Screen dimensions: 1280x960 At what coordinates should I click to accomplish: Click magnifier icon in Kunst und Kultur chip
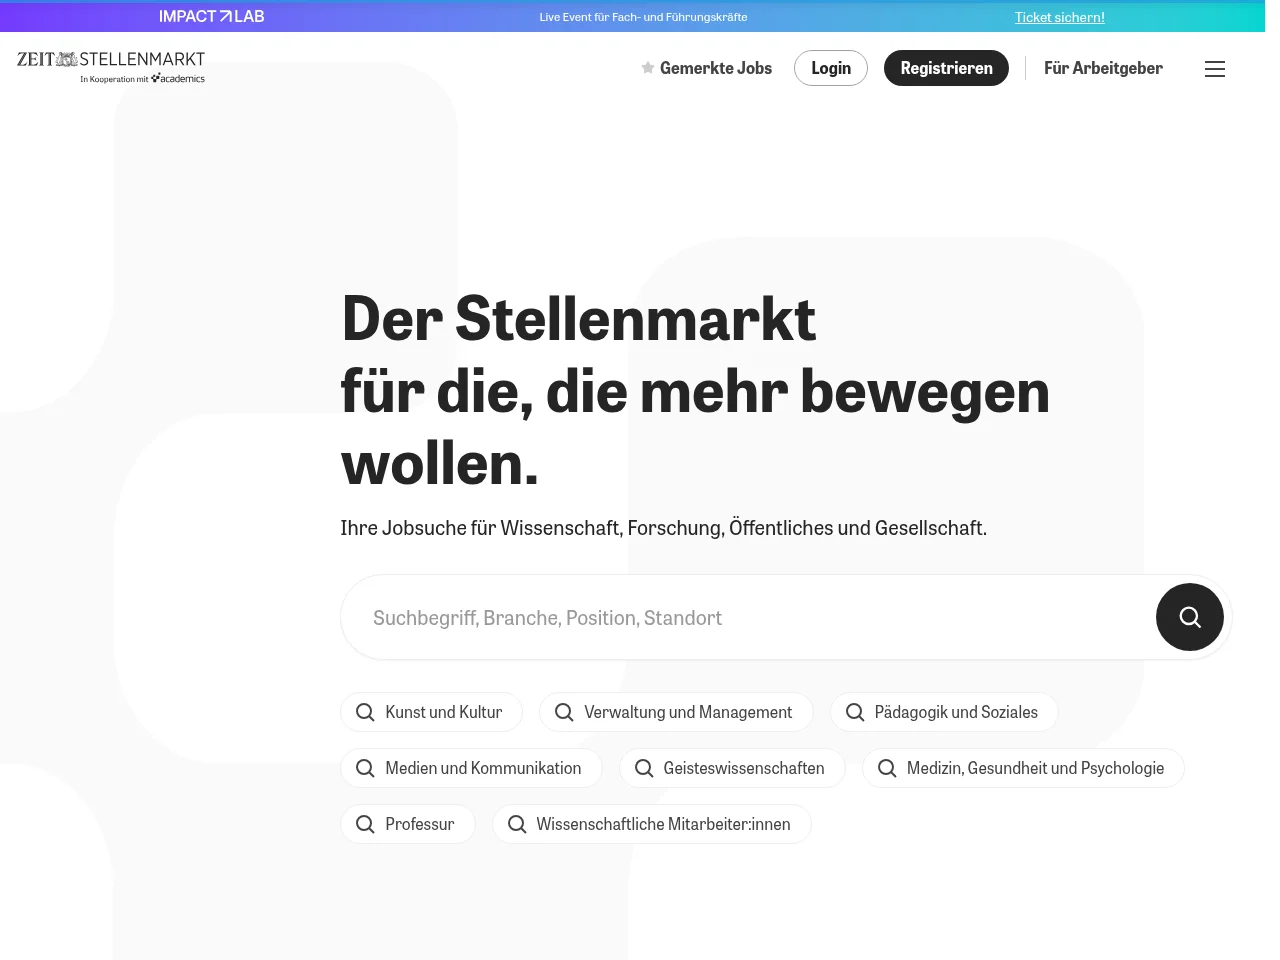[365, 712]
